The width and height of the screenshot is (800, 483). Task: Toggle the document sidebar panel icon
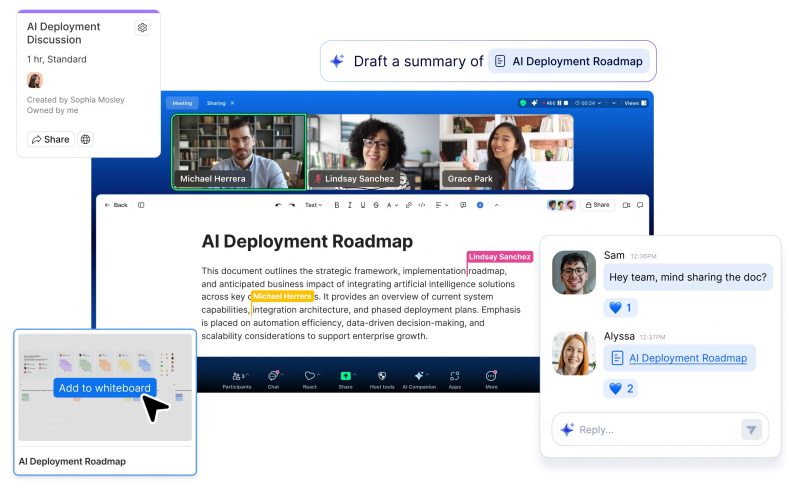(x=141, y=205)
